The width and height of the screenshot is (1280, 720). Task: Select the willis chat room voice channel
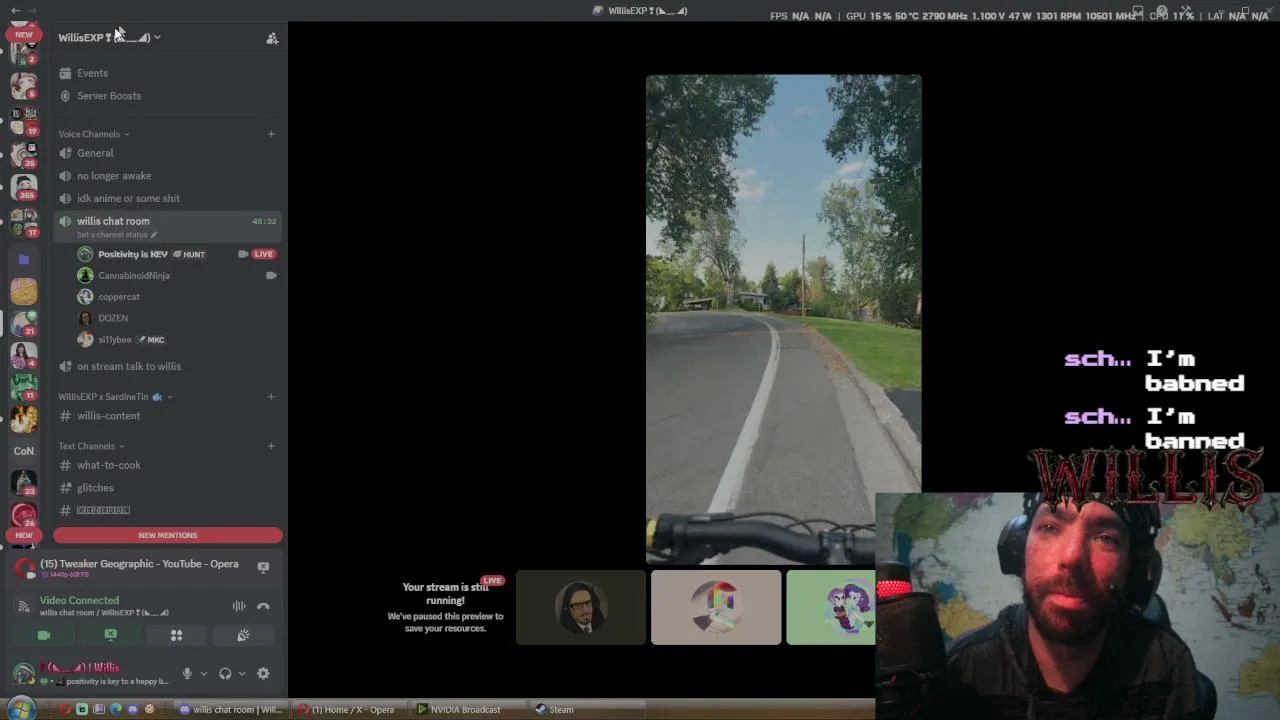167,226
